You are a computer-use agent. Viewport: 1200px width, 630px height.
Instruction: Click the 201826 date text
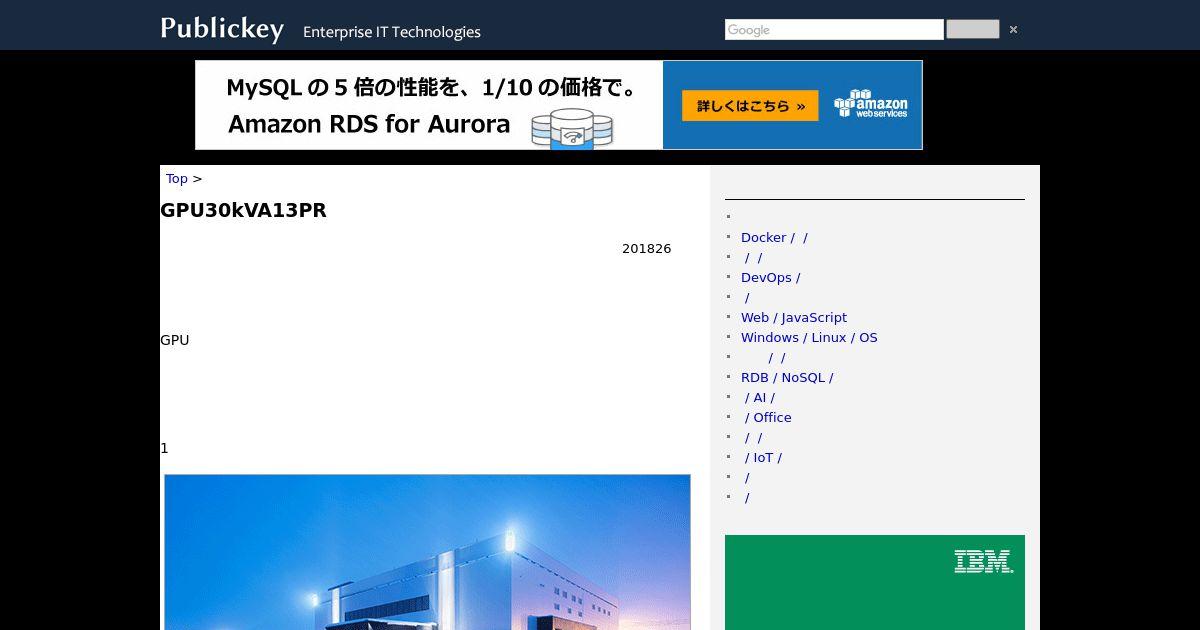646,249
